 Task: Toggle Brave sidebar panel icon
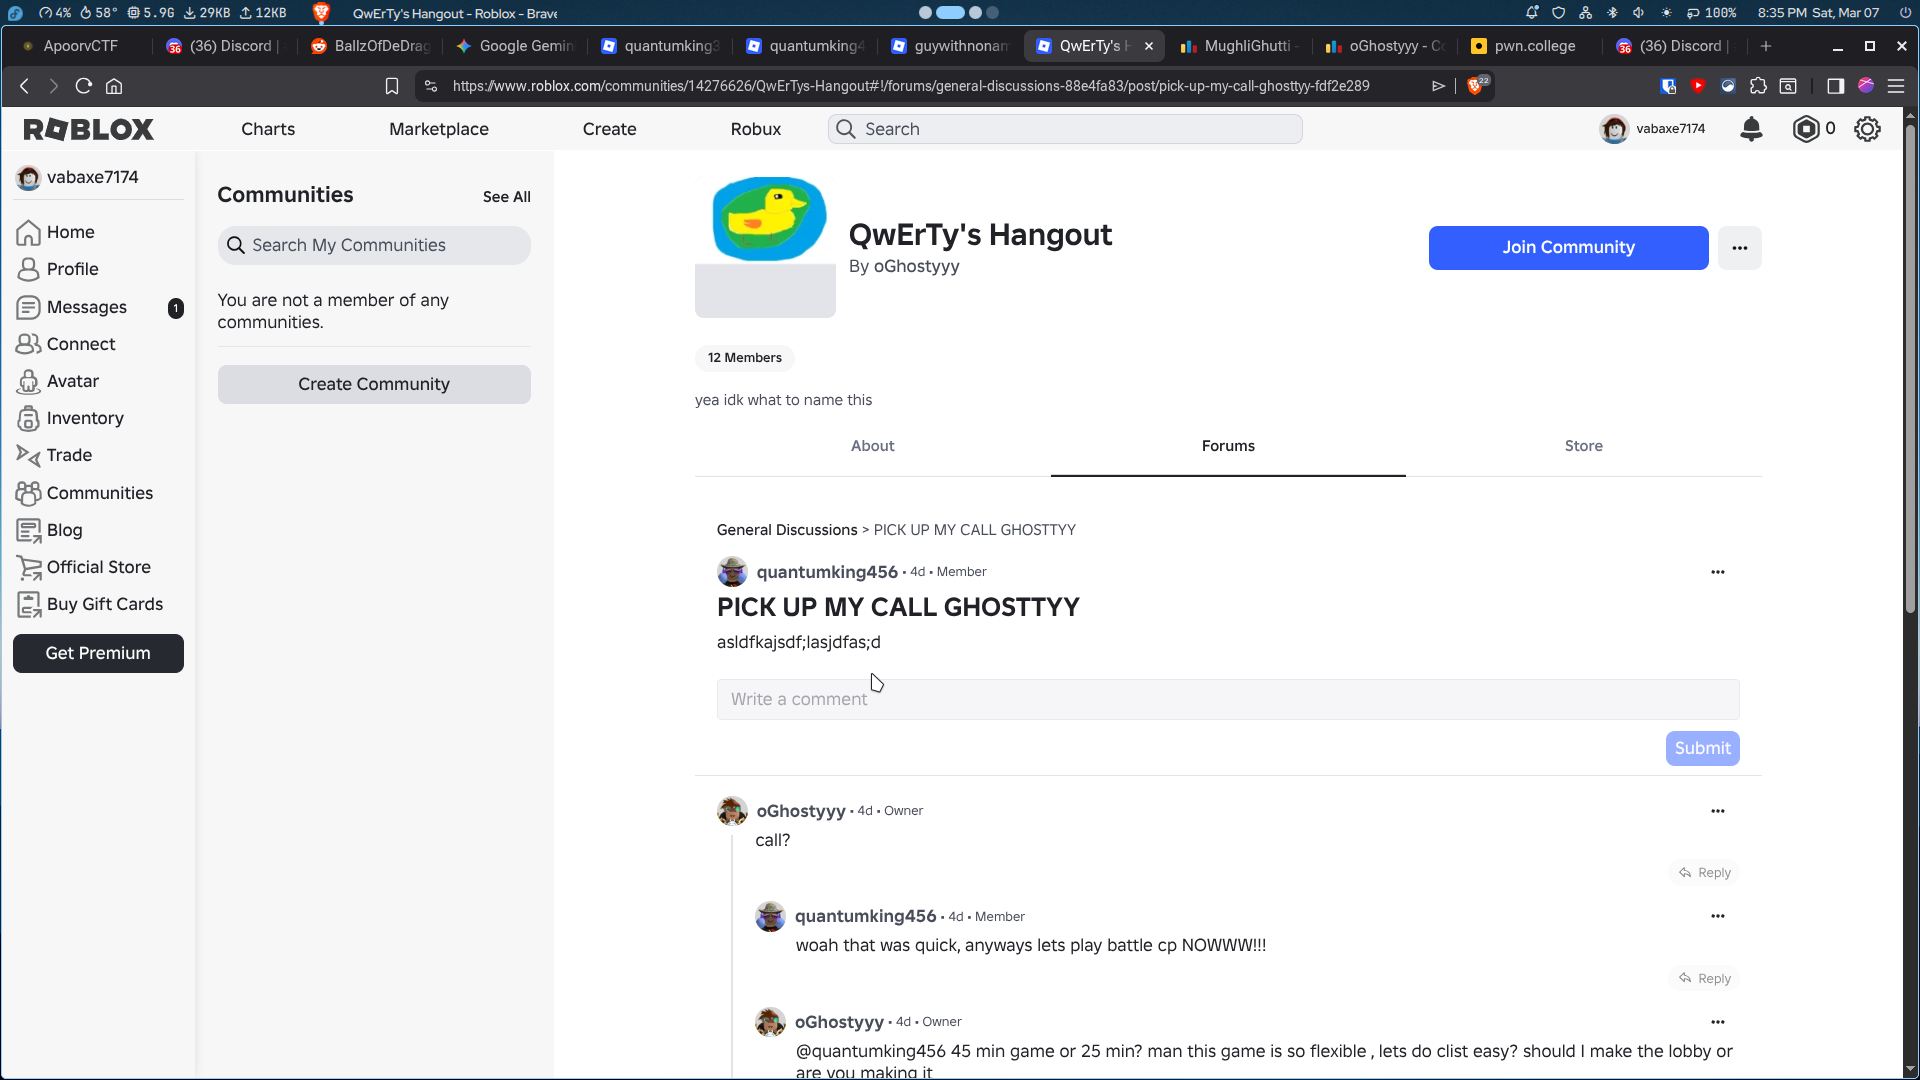click(1835, 86)
